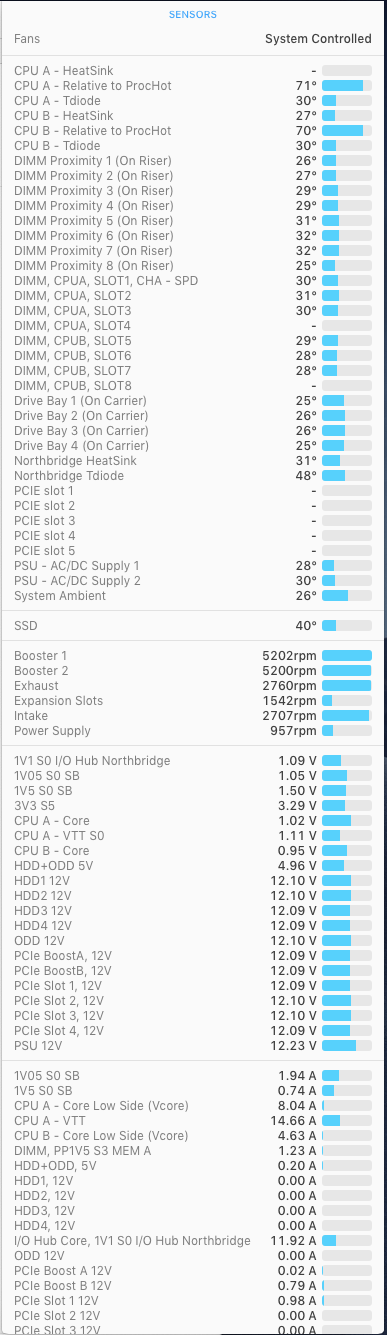Select the PSU 12V voltage row

click(193, 1046)
